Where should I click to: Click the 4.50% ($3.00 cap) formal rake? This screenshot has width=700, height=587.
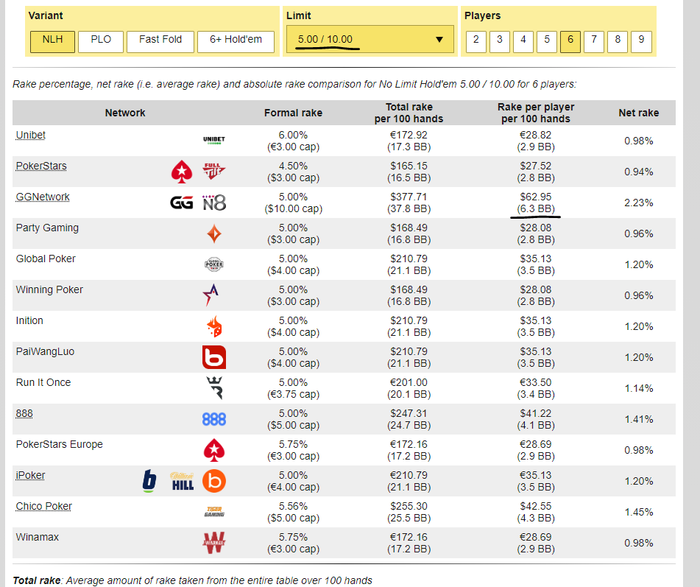pos(293,172)
